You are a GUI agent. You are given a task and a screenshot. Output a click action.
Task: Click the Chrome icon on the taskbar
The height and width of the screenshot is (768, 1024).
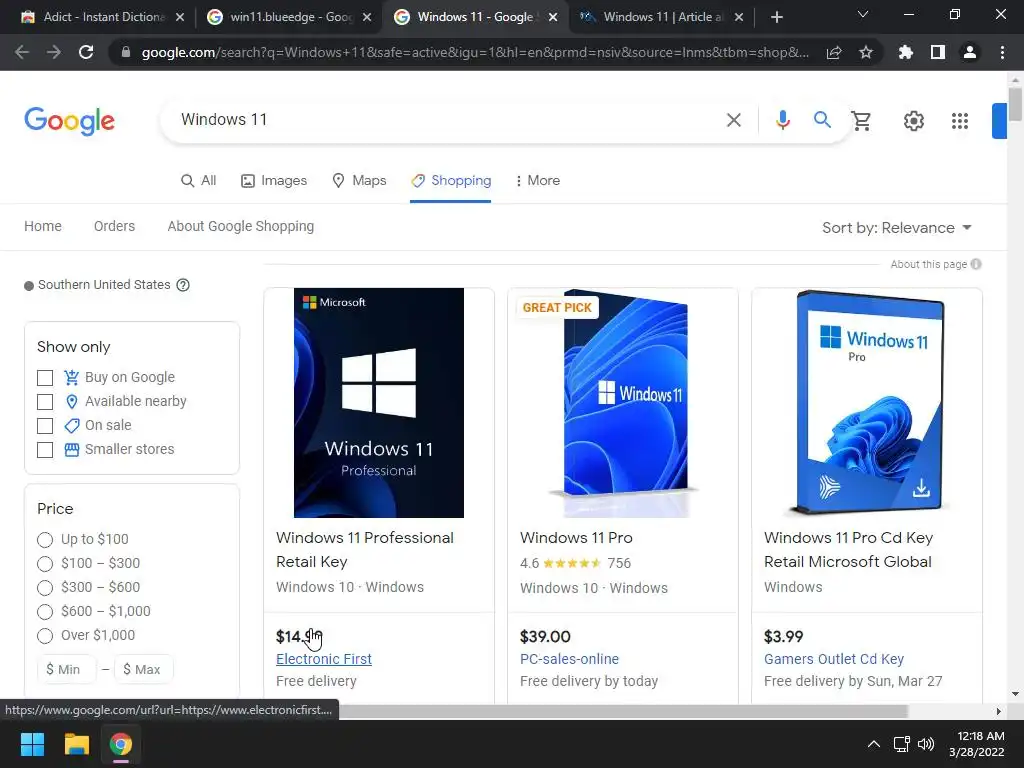pyautogui.click(x=120, y=744)
